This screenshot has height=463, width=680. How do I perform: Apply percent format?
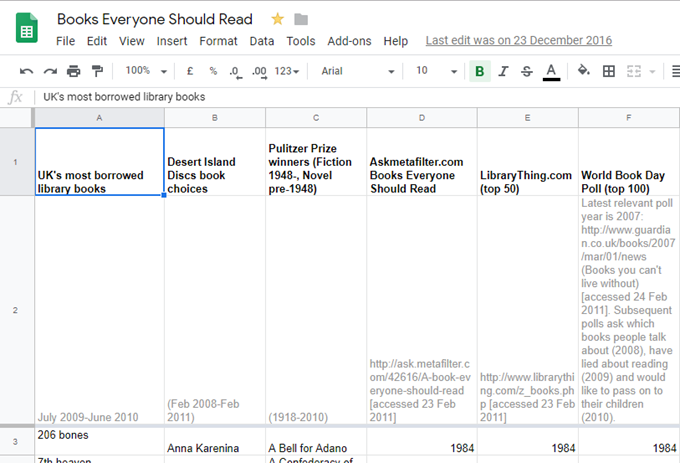213,71
